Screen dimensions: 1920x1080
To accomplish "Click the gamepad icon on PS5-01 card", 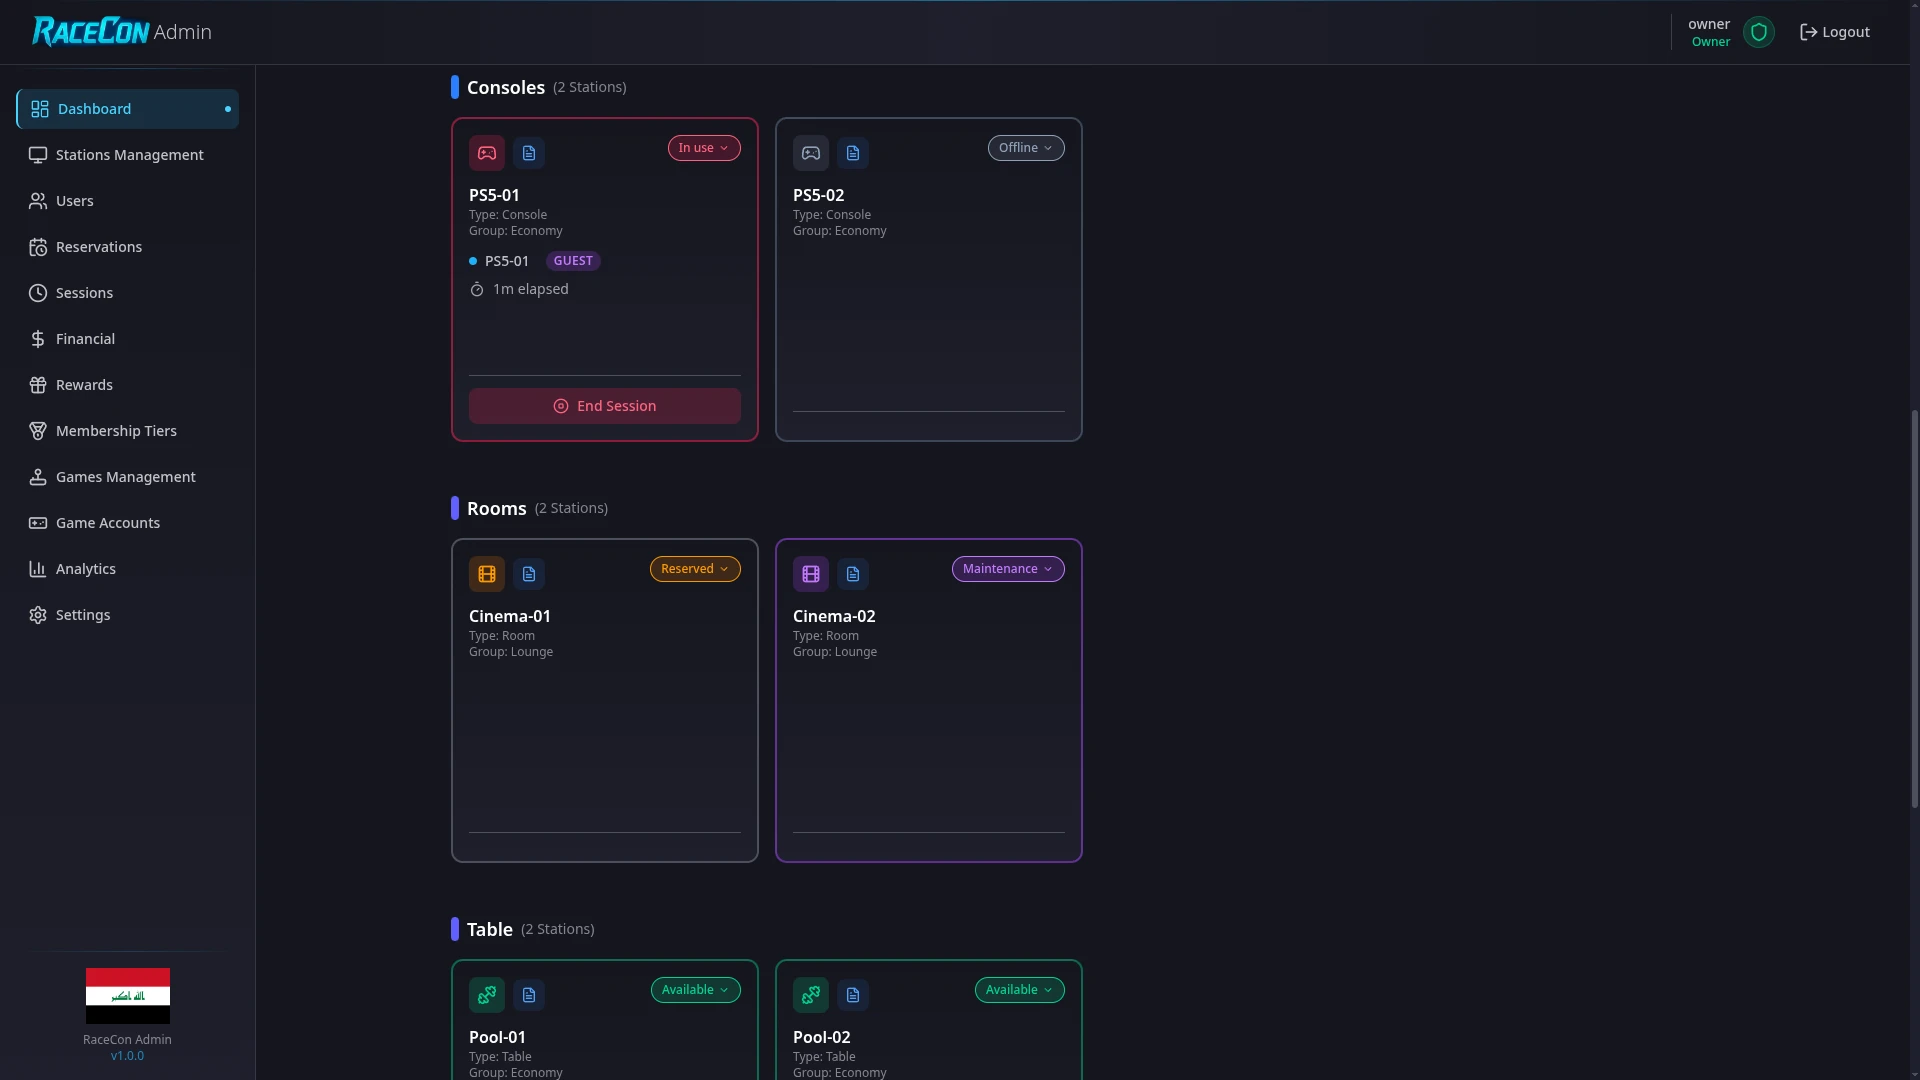I will (487, 152).
